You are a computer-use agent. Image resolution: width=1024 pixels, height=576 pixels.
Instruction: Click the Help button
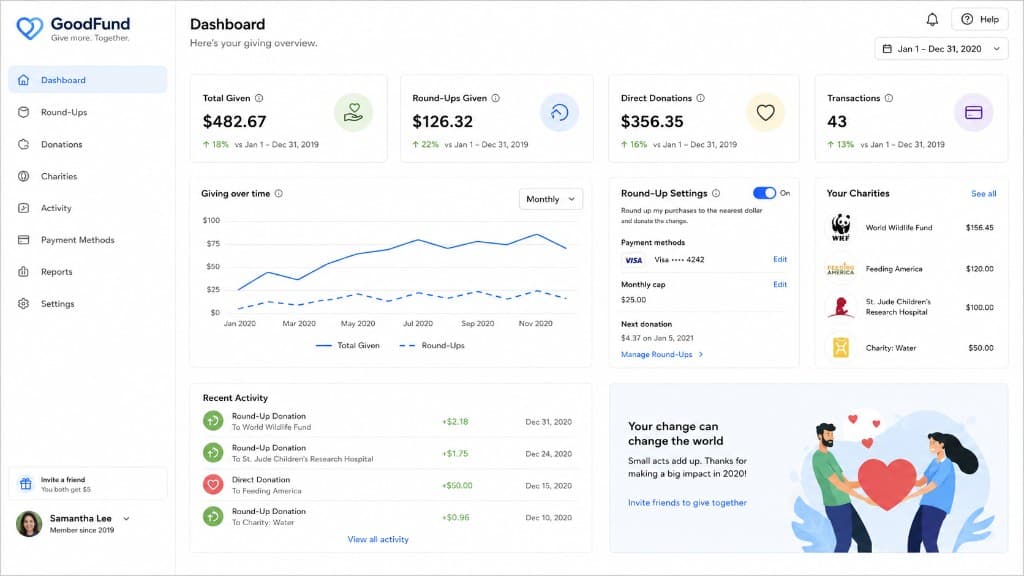pos(980,20)
